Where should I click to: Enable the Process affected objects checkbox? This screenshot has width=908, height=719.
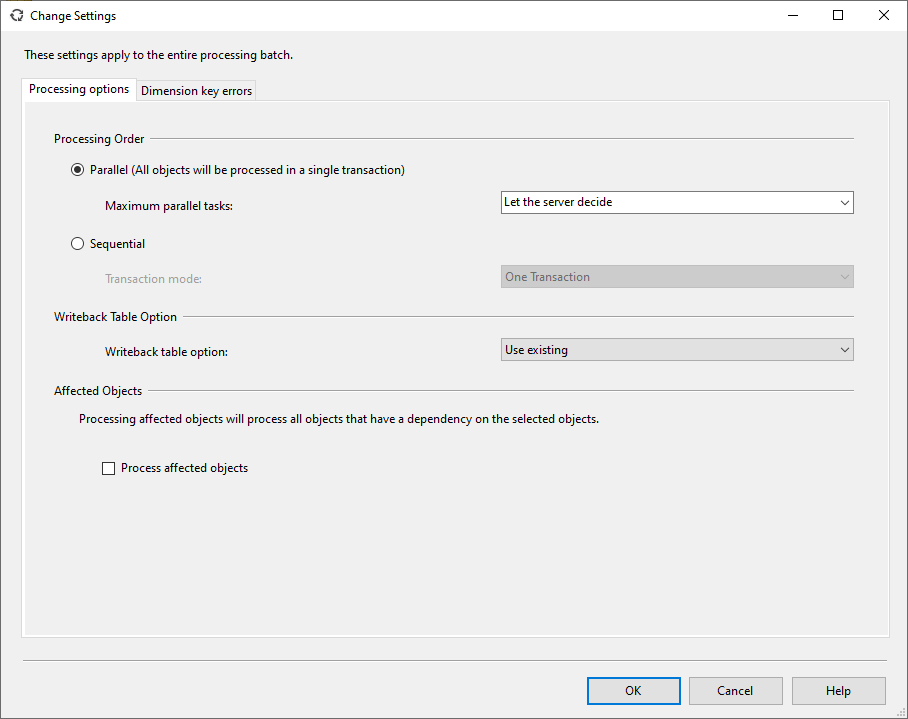[x=109, y=468]
